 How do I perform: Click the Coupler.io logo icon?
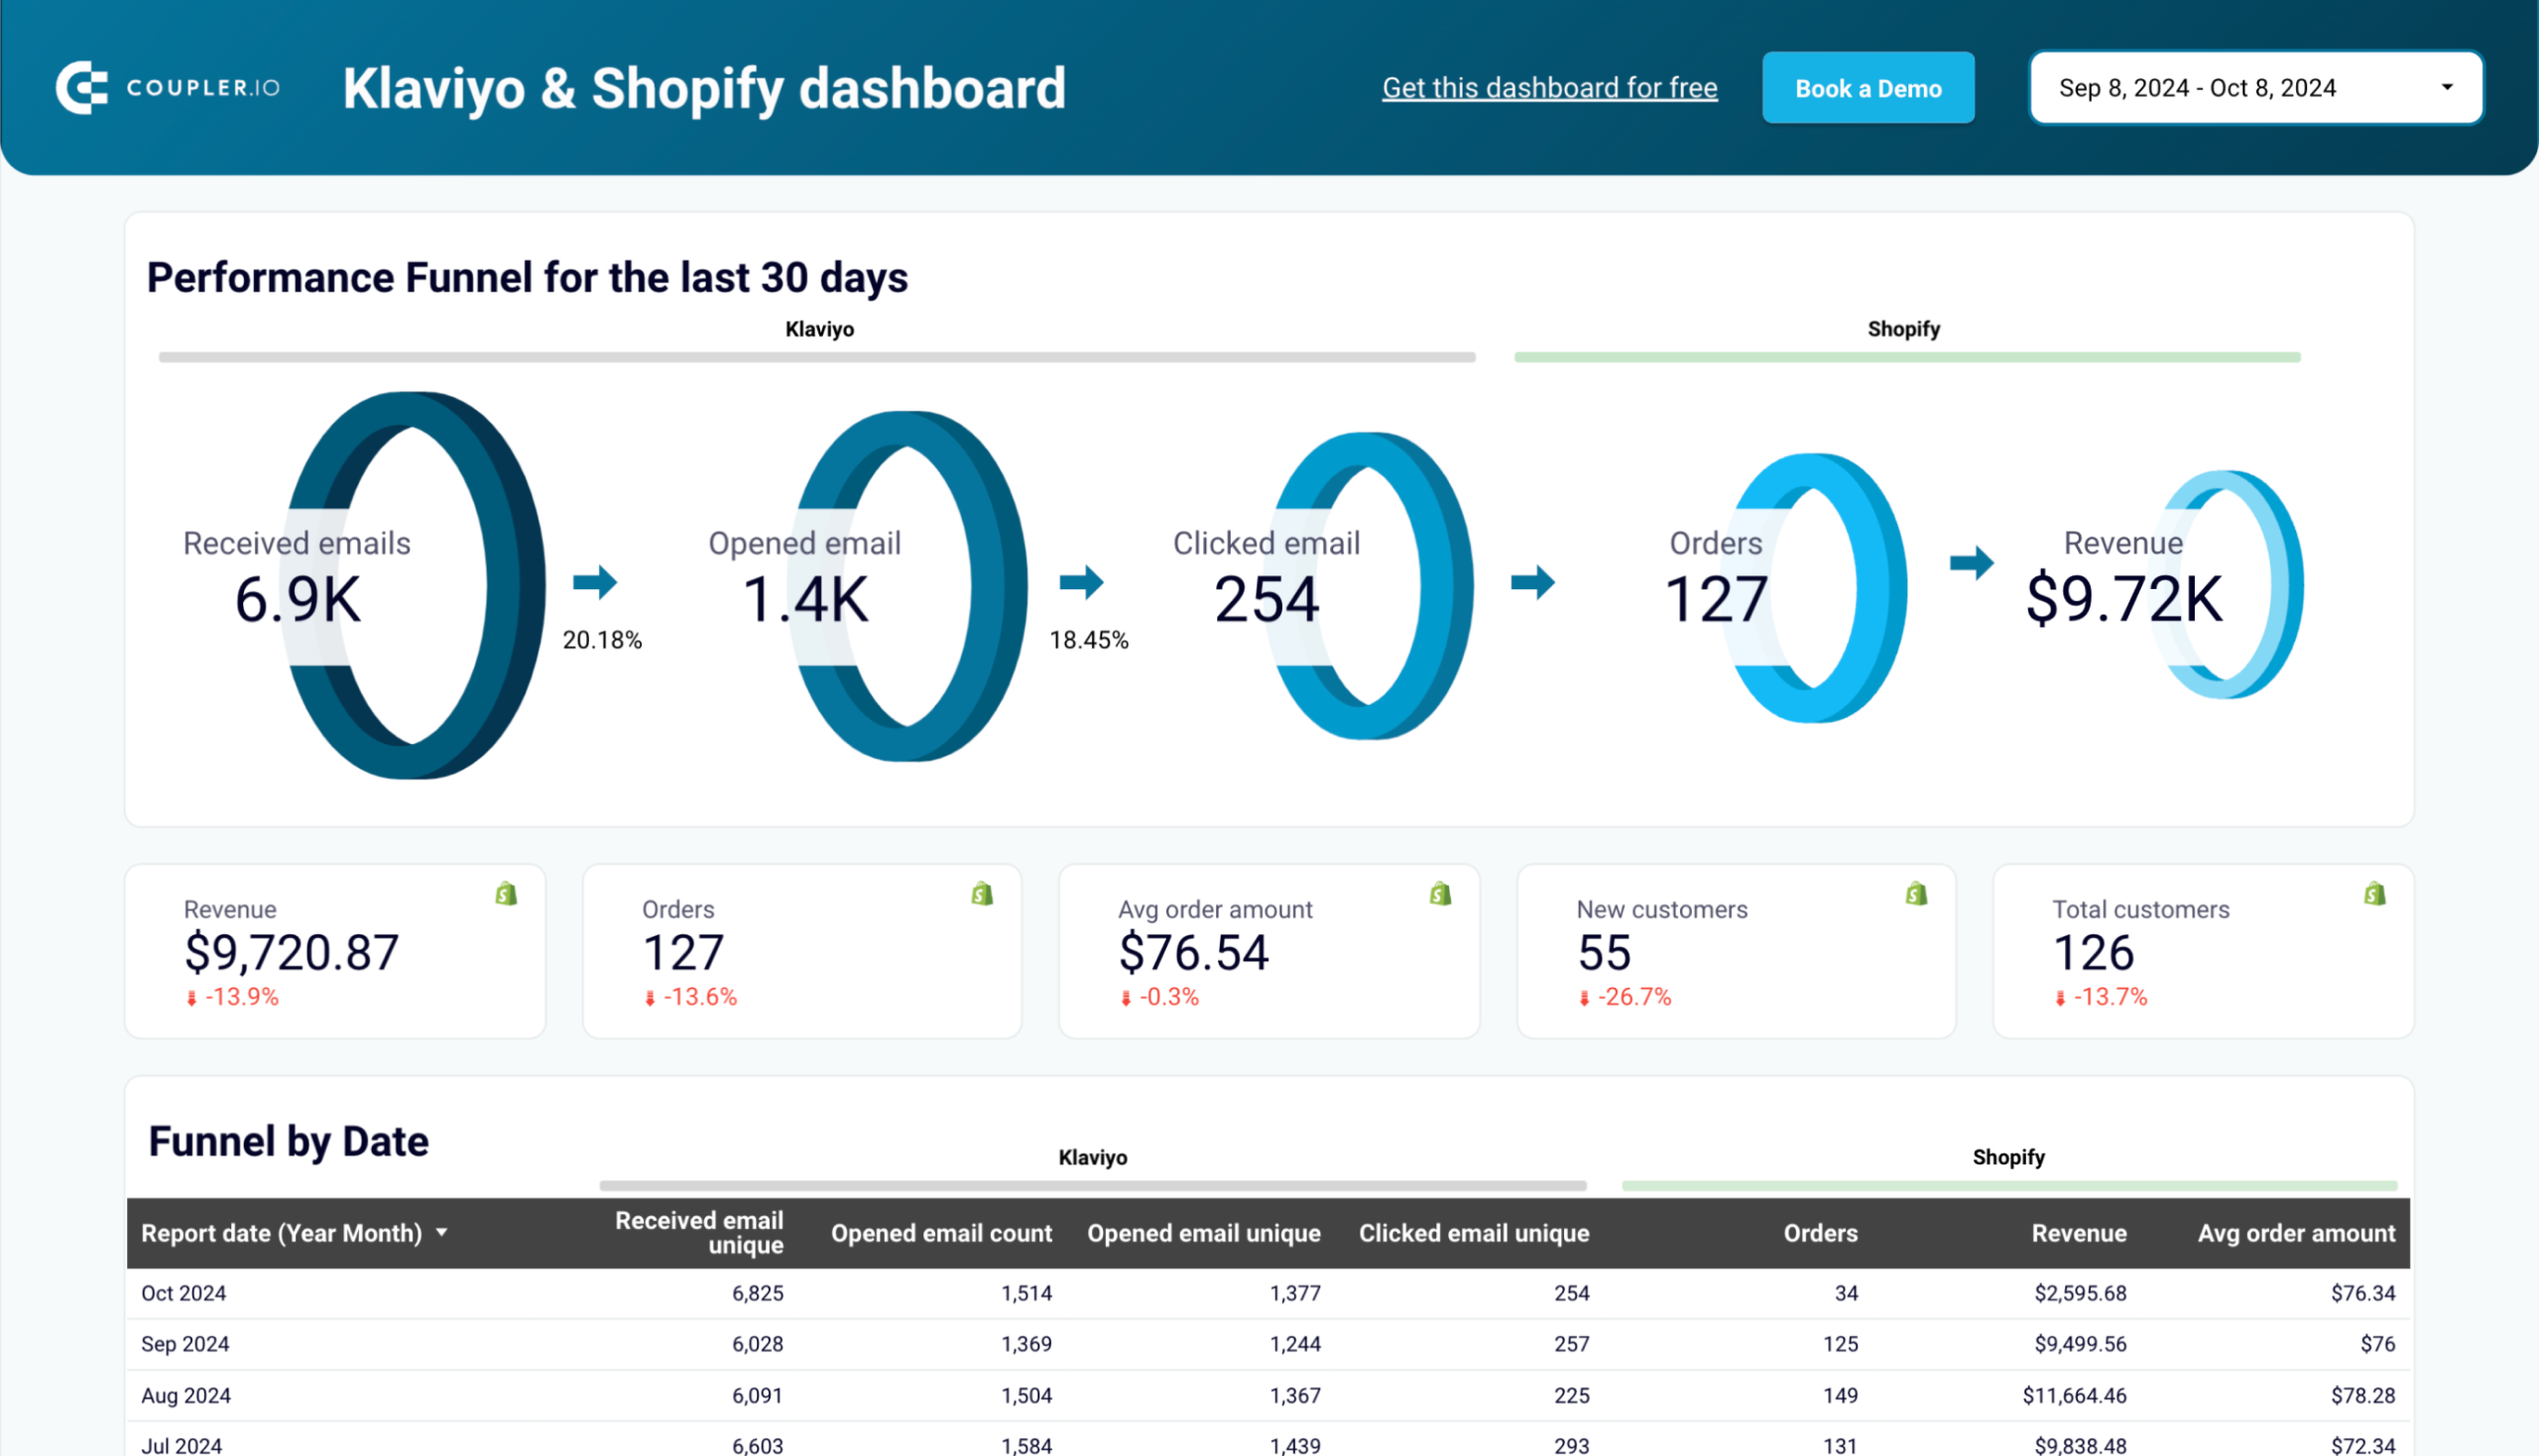click(84, 88)
